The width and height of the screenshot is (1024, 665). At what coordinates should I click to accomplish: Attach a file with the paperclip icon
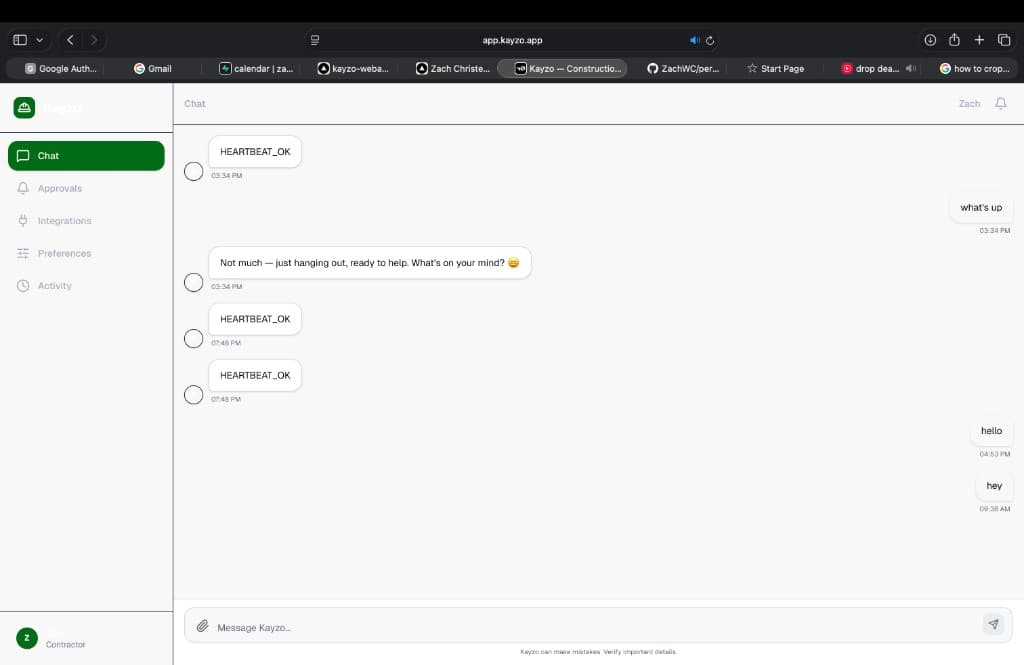click(203, 626)
